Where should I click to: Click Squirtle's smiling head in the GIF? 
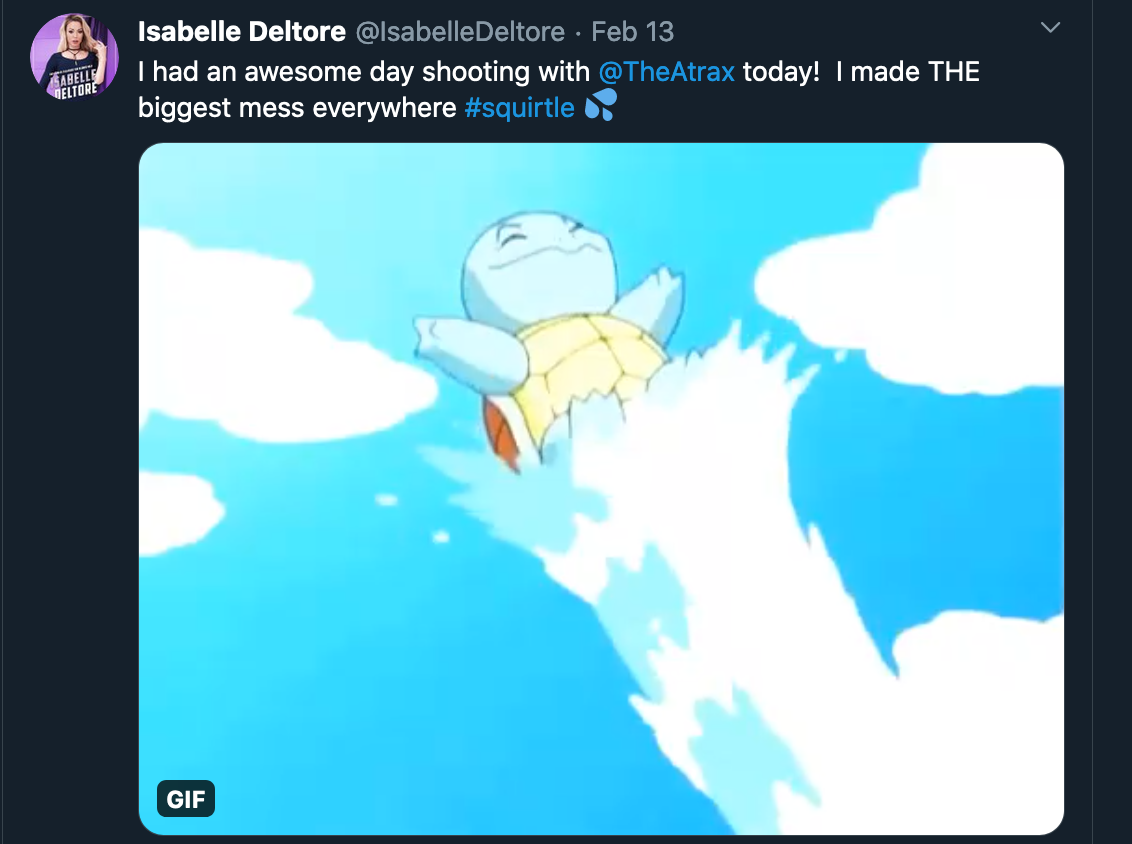pos(540,264)
